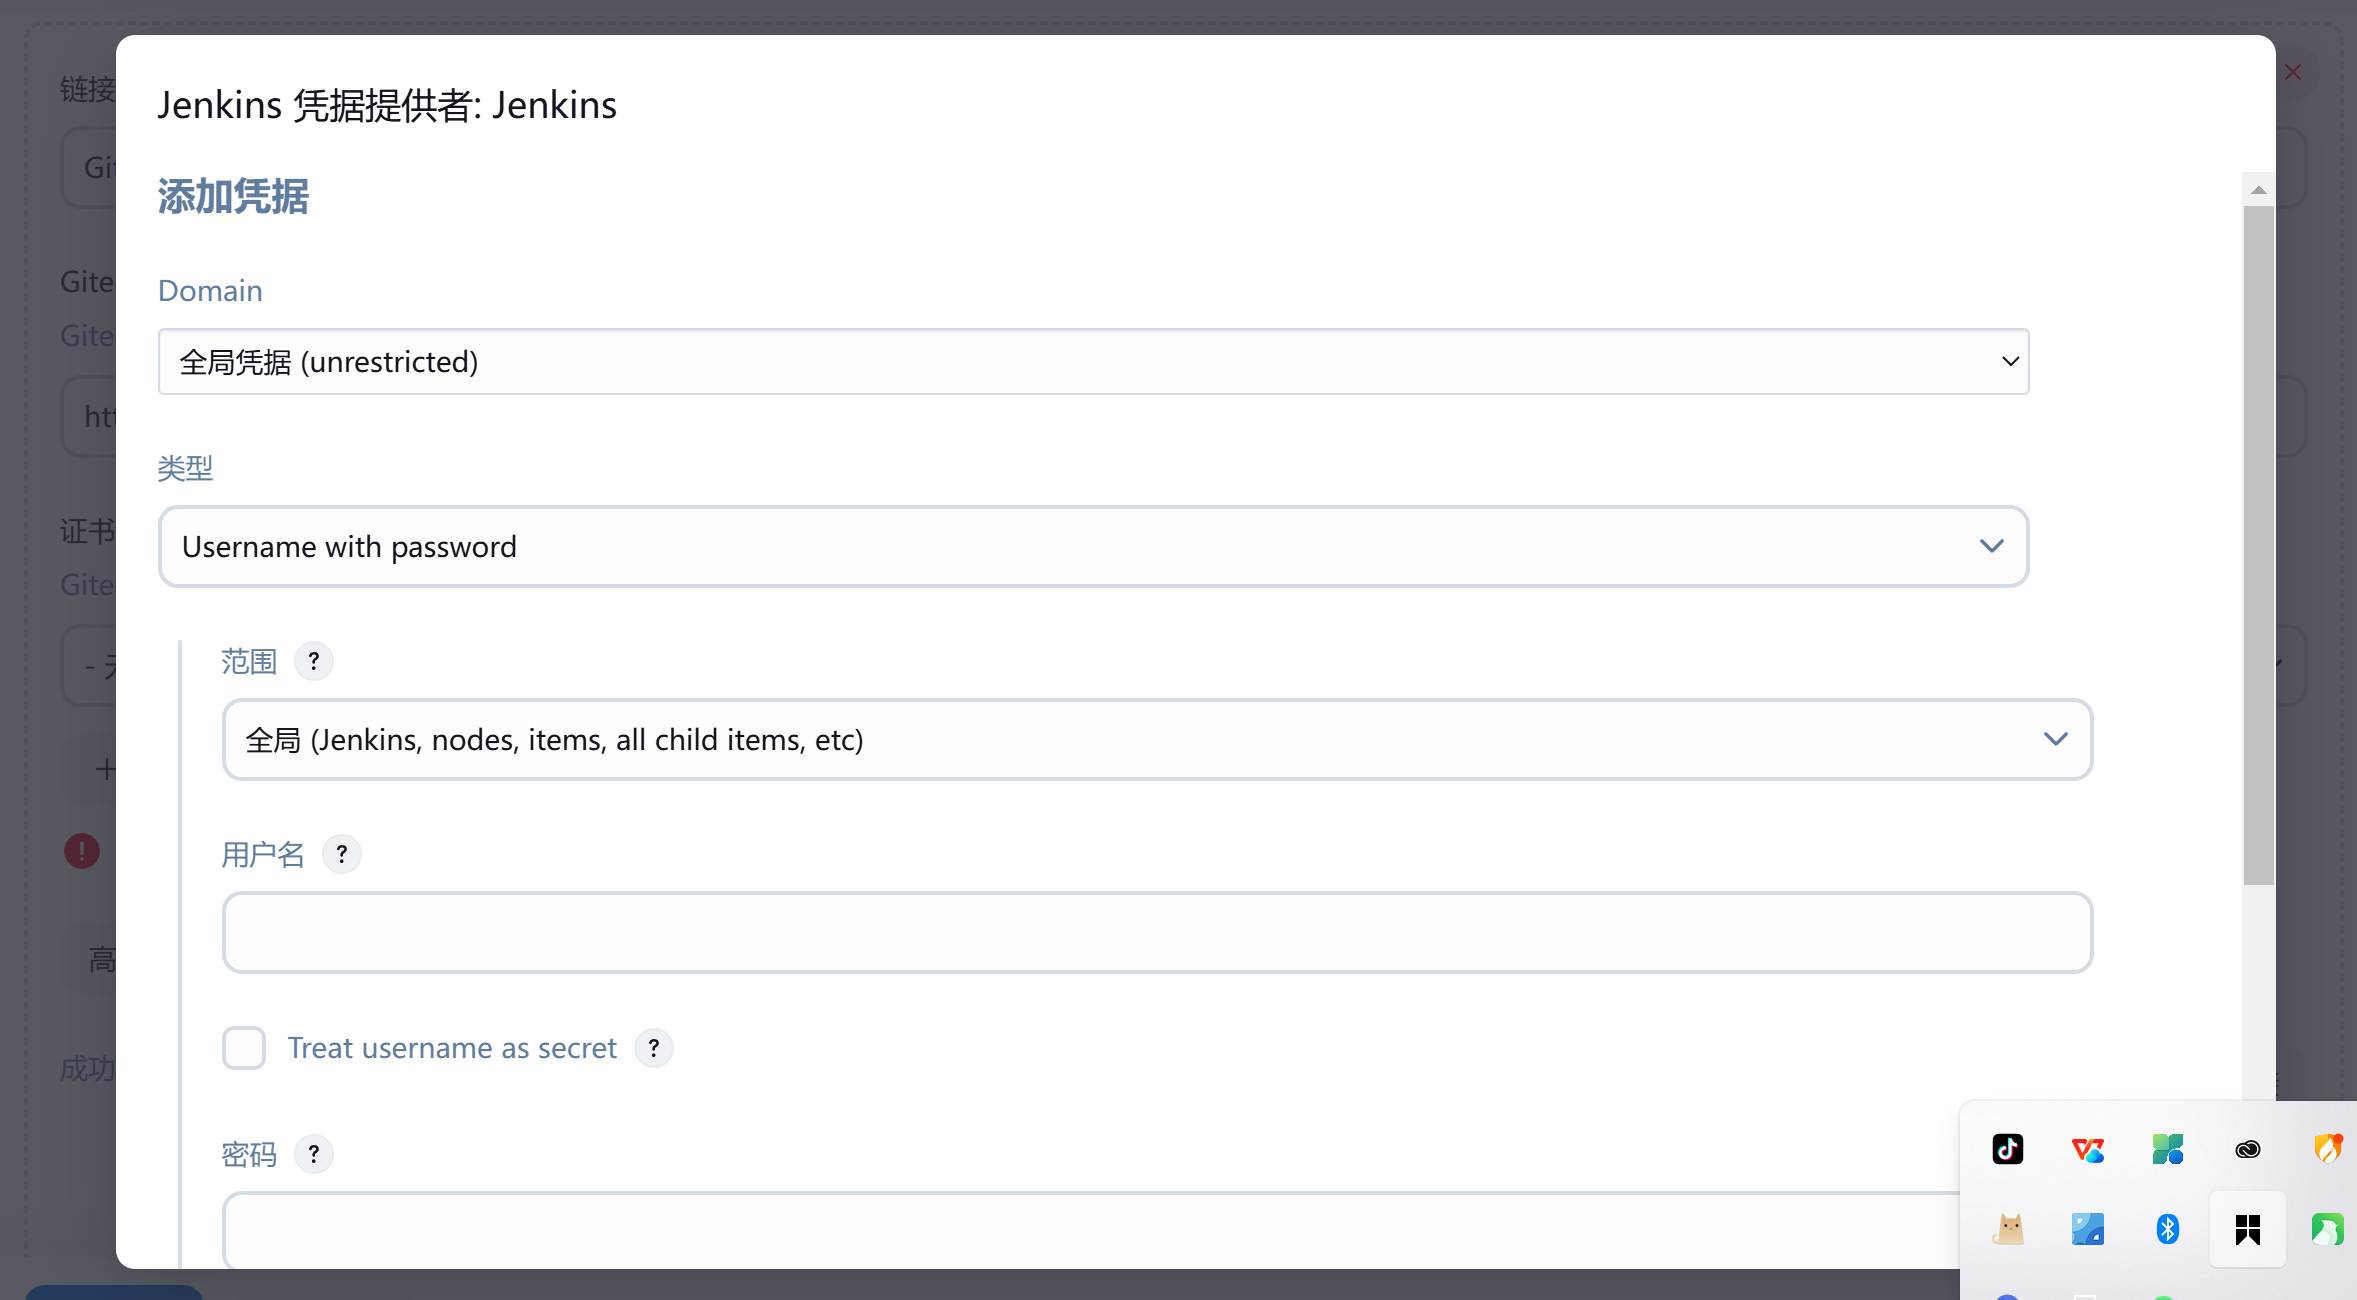Open TikTok from the system tray
2357x1300 pixels.
coord(2008,1149)
